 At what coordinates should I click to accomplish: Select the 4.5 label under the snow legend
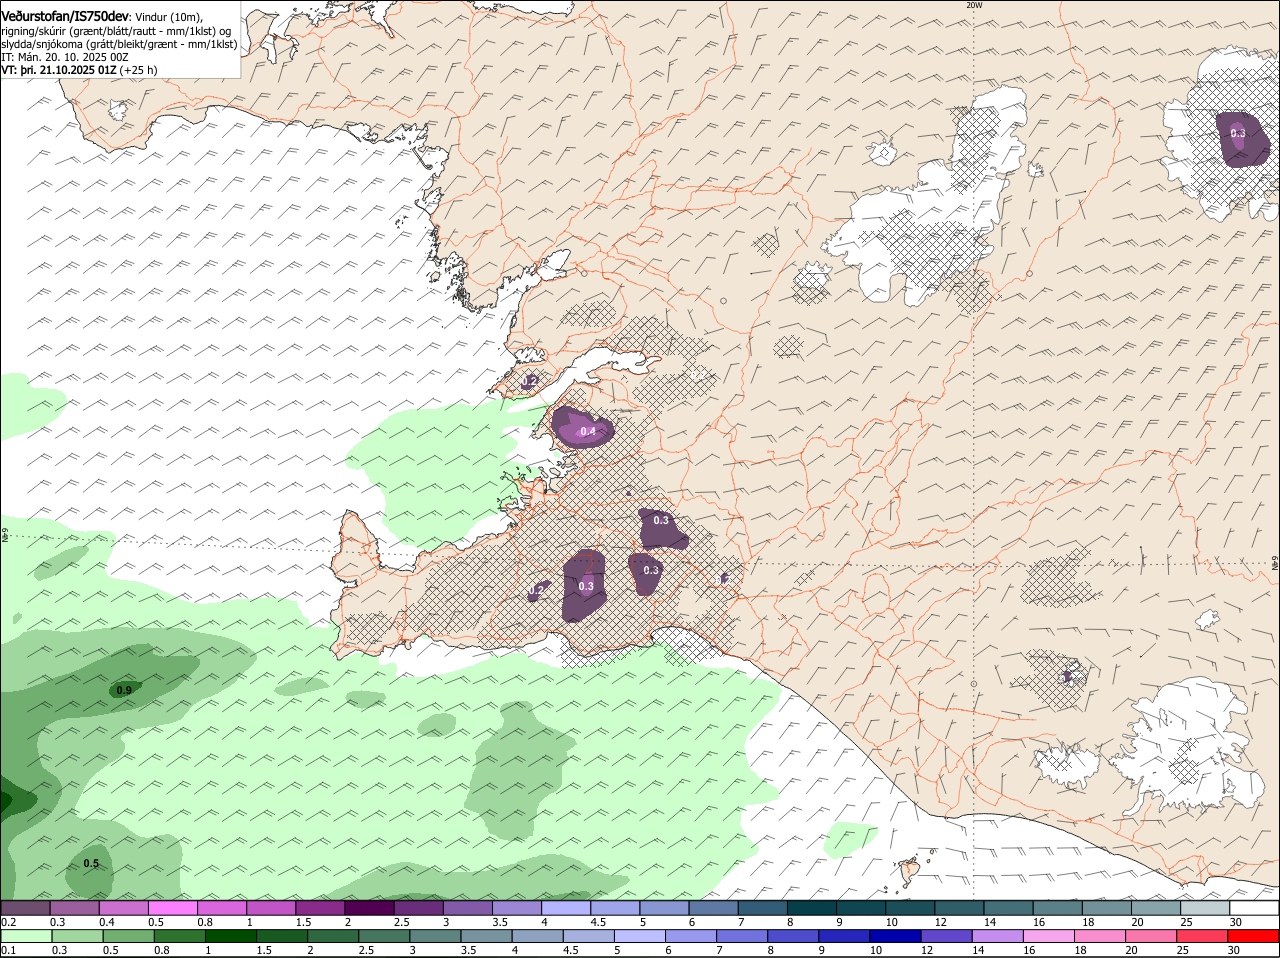click(598, 922)
